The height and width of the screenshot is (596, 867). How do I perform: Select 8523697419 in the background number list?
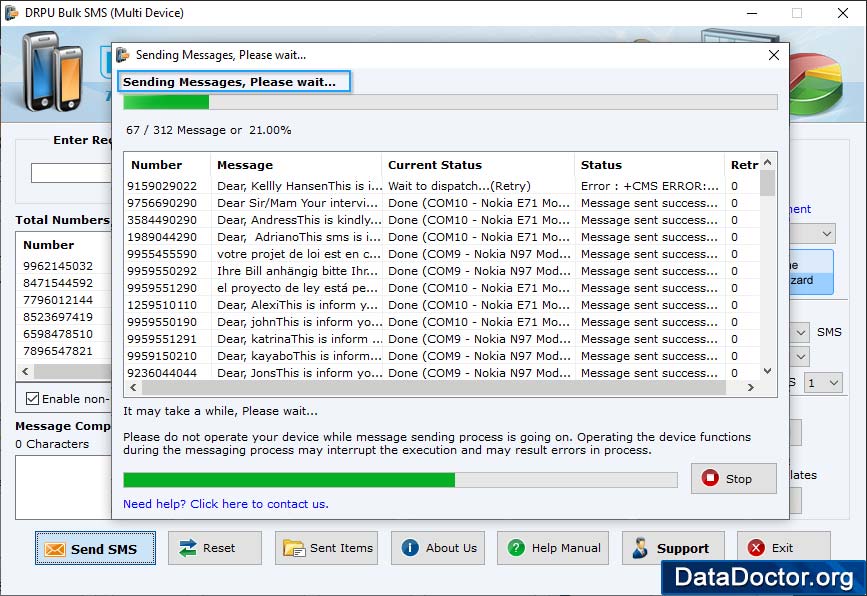[58, 317]
